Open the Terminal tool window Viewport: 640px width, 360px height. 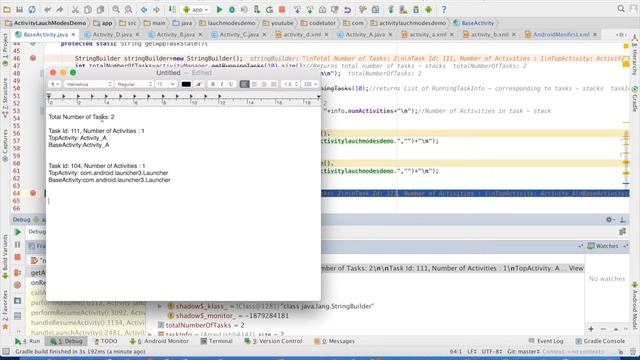click(x=216, y=341)
